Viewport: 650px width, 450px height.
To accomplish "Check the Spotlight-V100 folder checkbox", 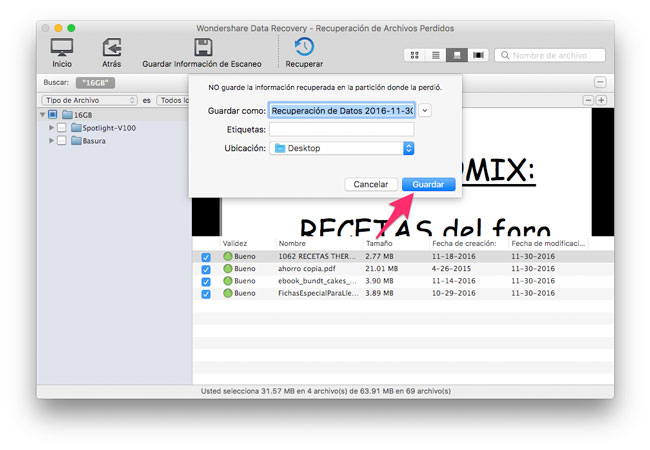I will (x=62, y=128).
